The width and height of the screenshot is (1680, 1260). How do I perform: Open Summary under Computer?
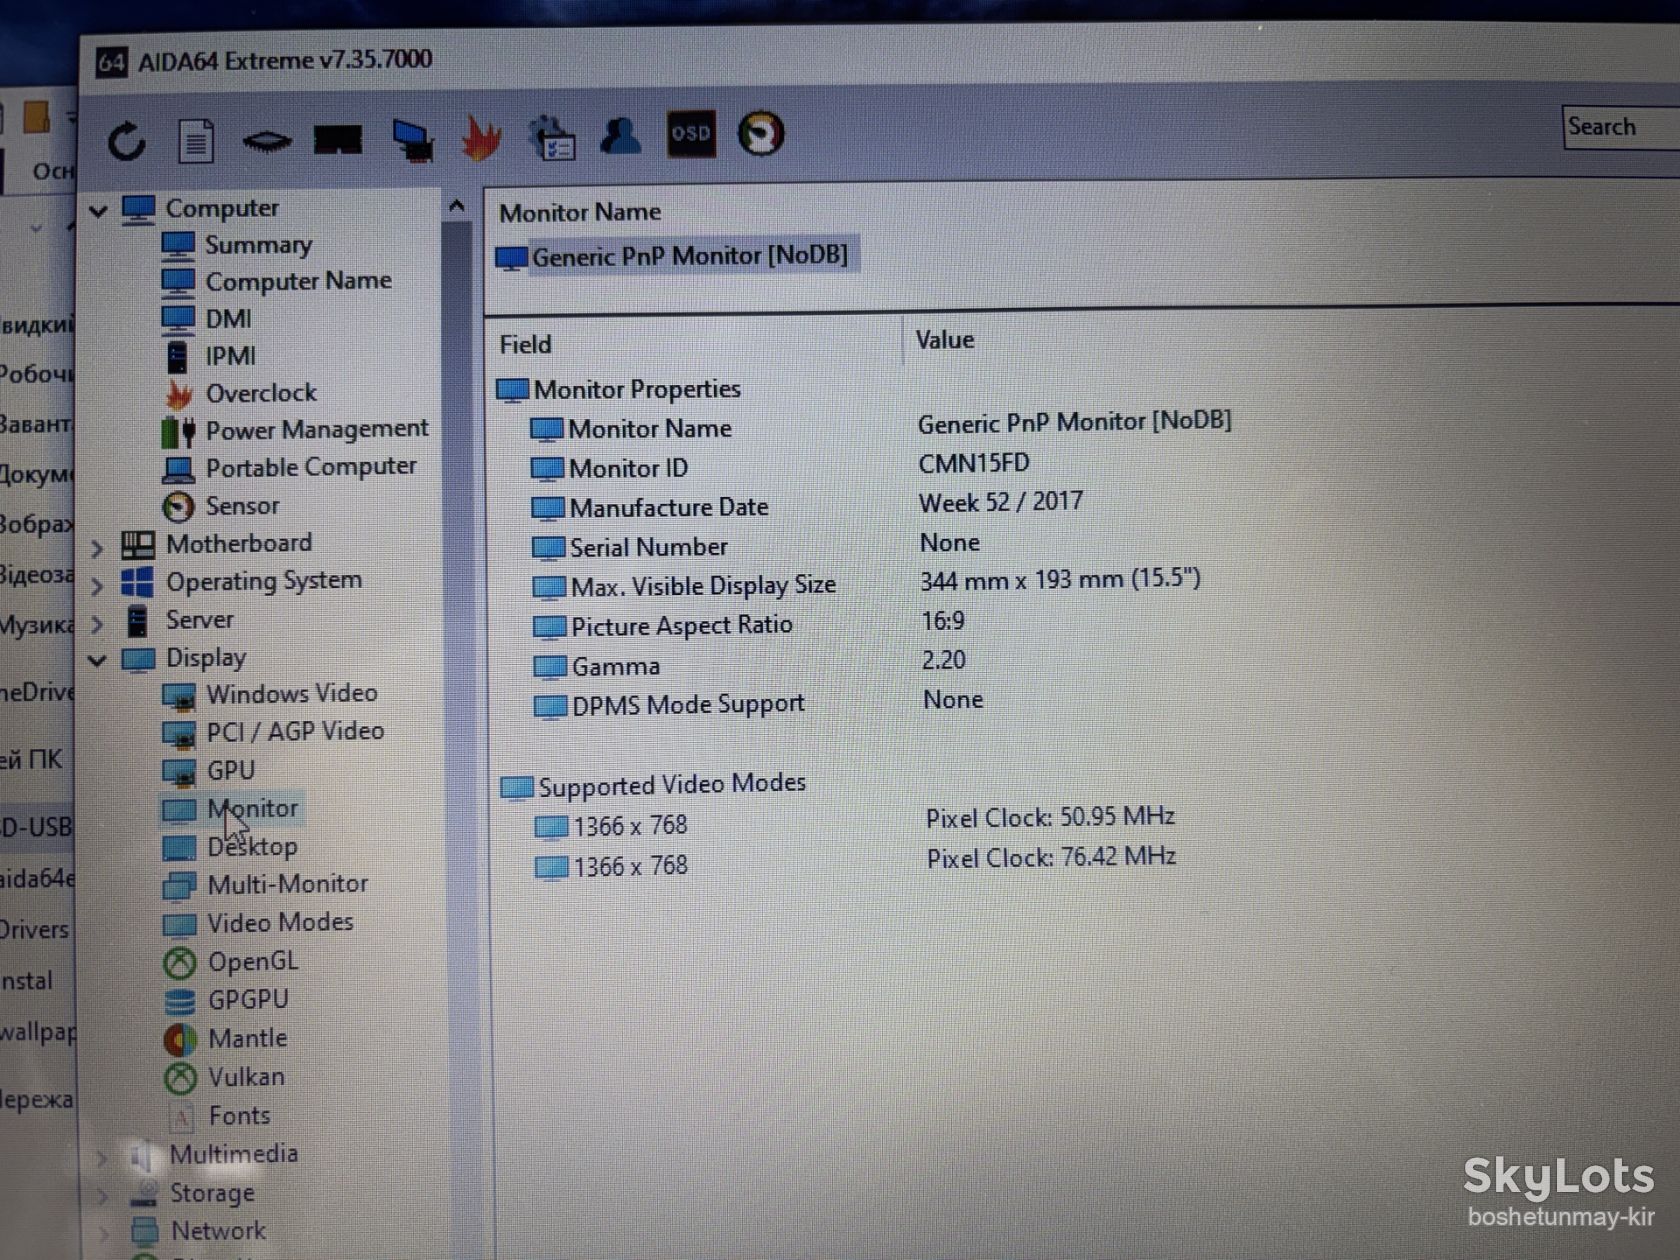point(238,245)
